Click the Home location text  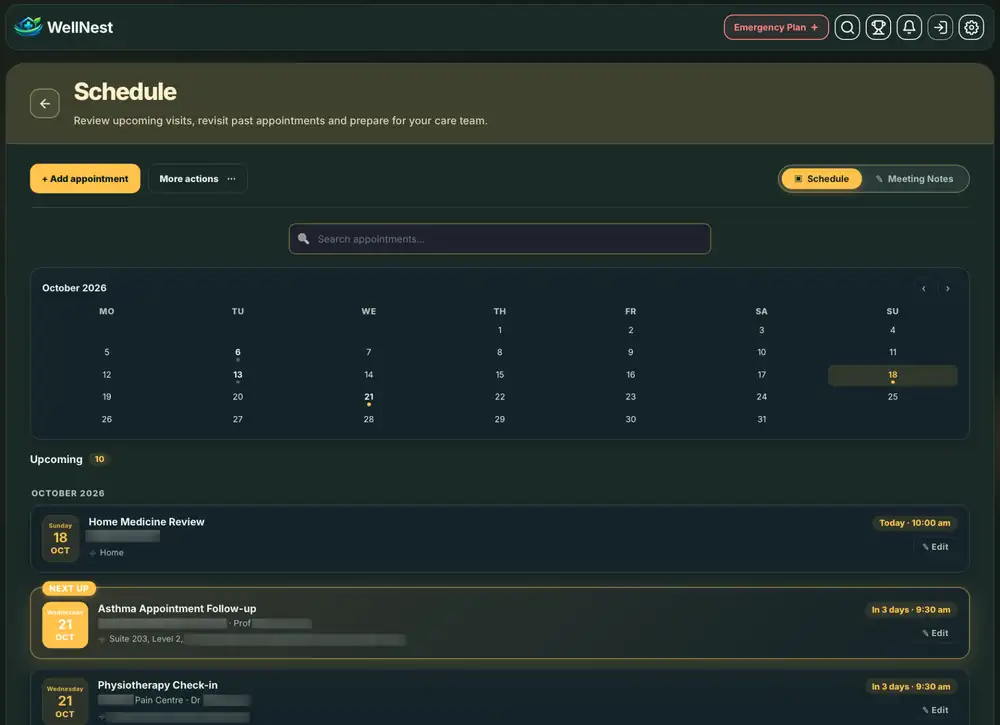112,553
